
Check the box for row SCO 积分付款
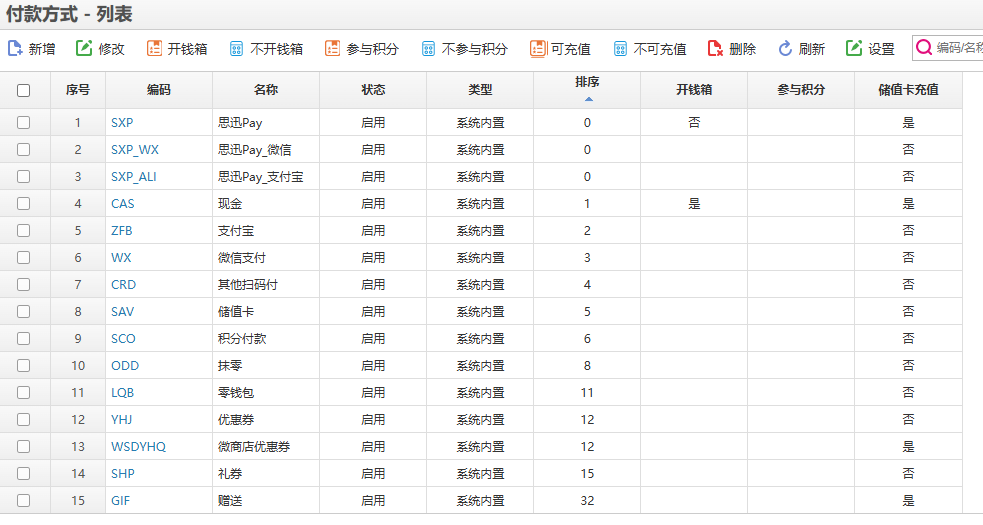coord(24,338)
